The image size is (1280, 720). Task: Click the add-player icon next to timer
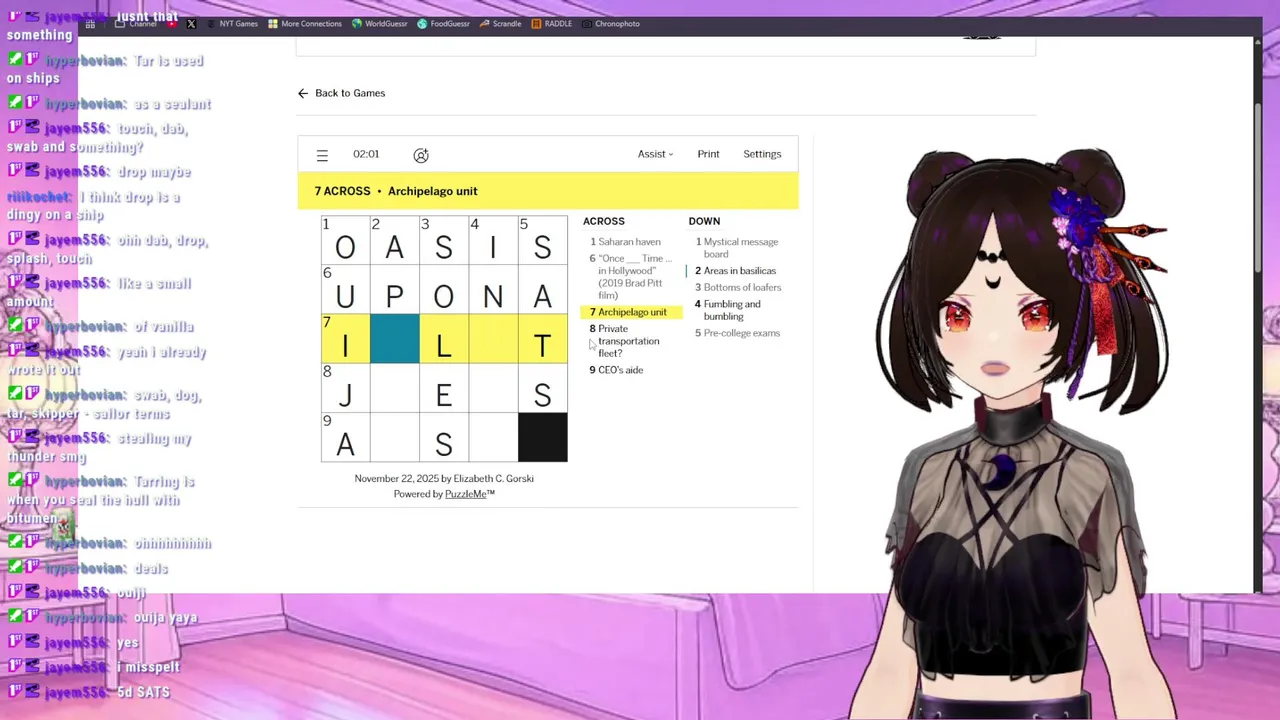coord(421,155)
